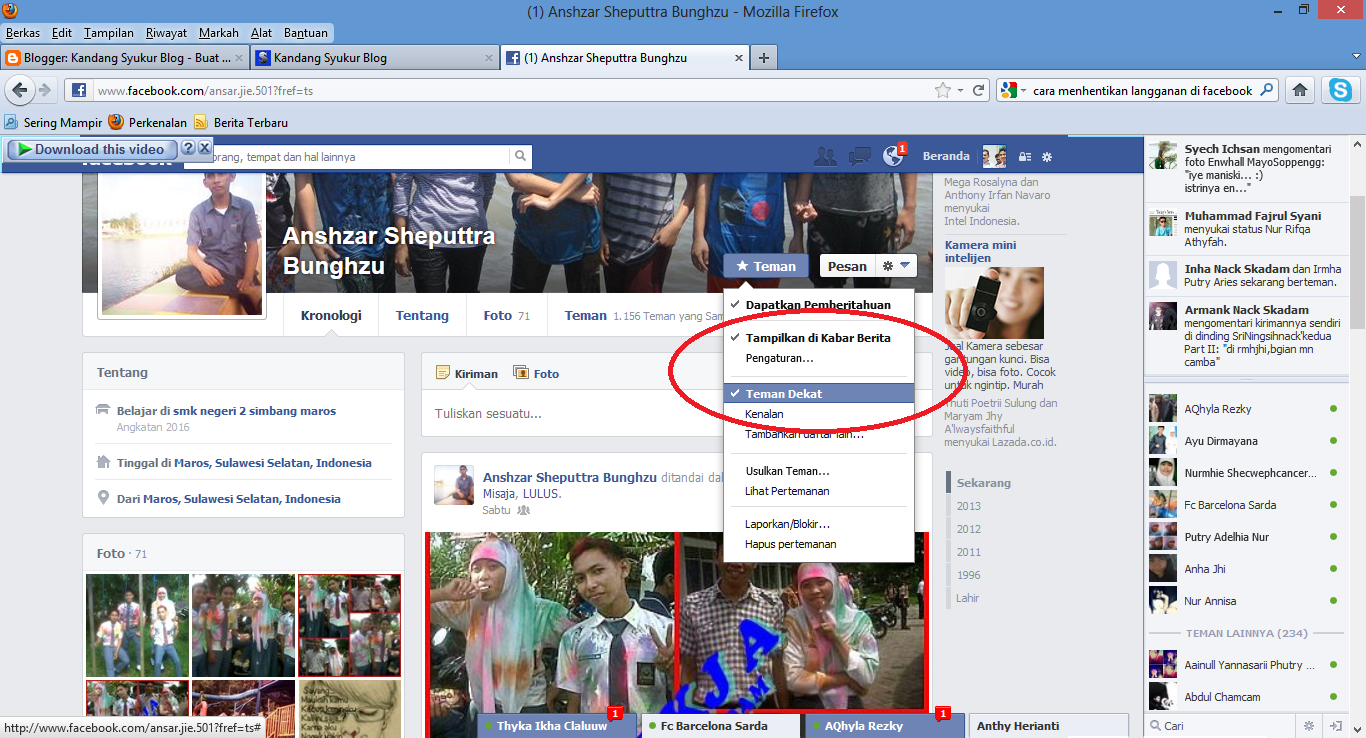This screenshot has height=738, width=1366.
Task: Open Facebook friend requests icon
Action: (x=825, y=156)
